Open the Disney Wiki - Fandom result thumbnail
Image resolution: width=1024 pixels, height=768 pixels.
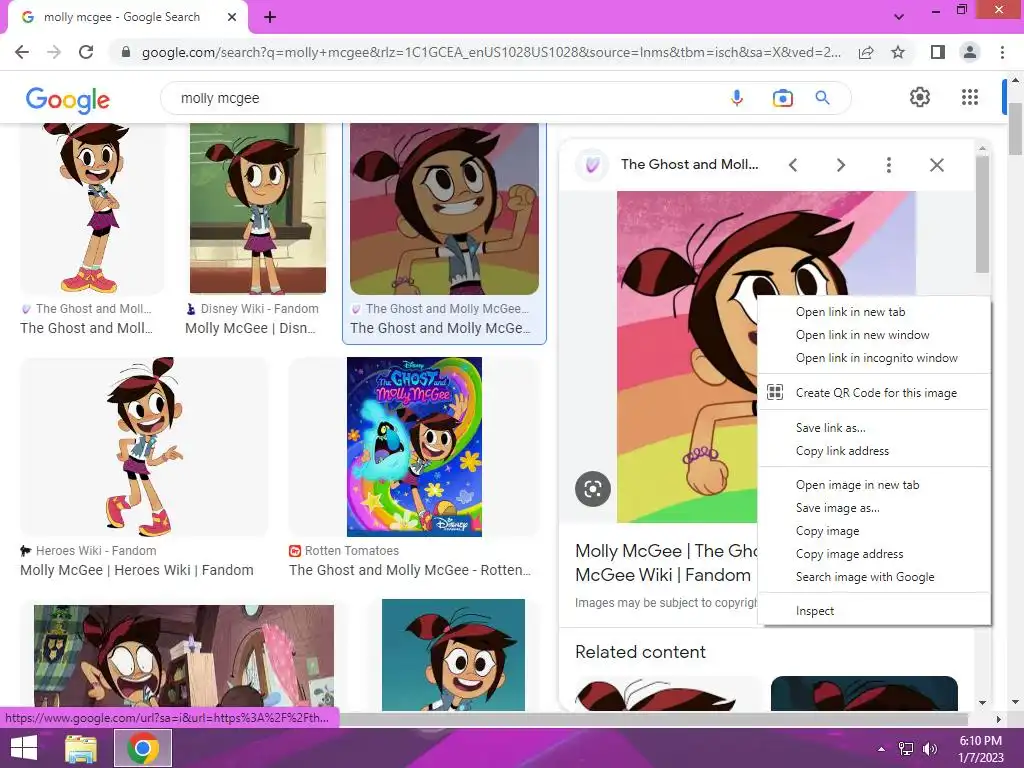(258, 208)
